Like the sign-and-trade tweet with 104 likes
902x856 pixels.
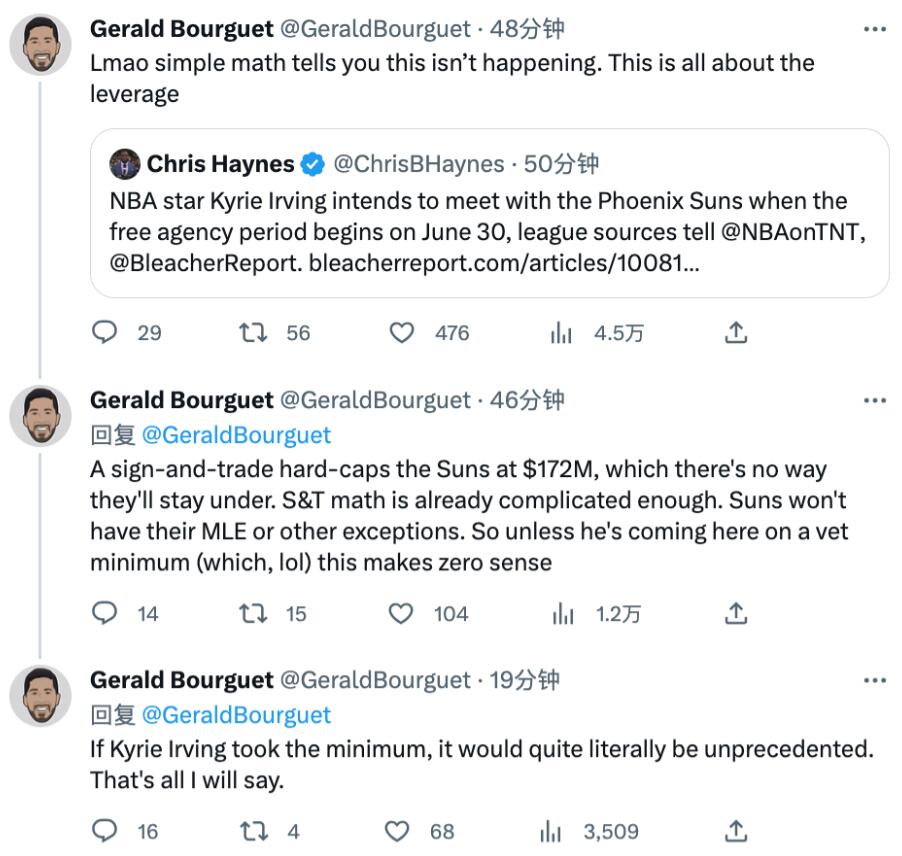(401, 613)
